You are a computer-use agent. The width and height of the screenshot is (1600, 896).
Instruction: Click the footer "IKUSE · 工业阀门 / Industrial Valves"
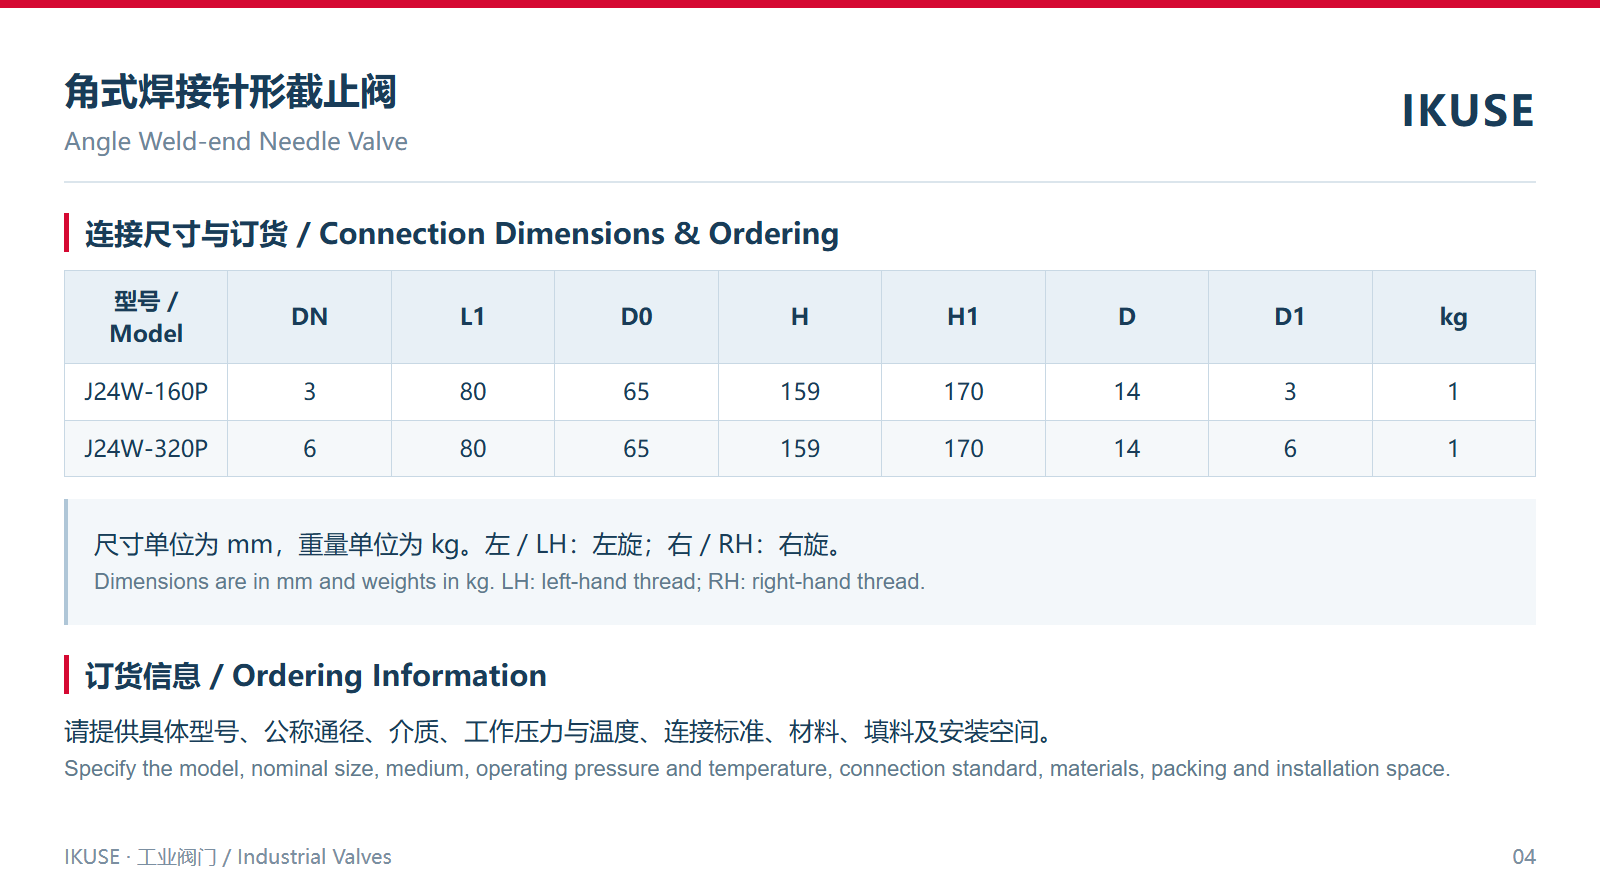click(x=228, y=857)
